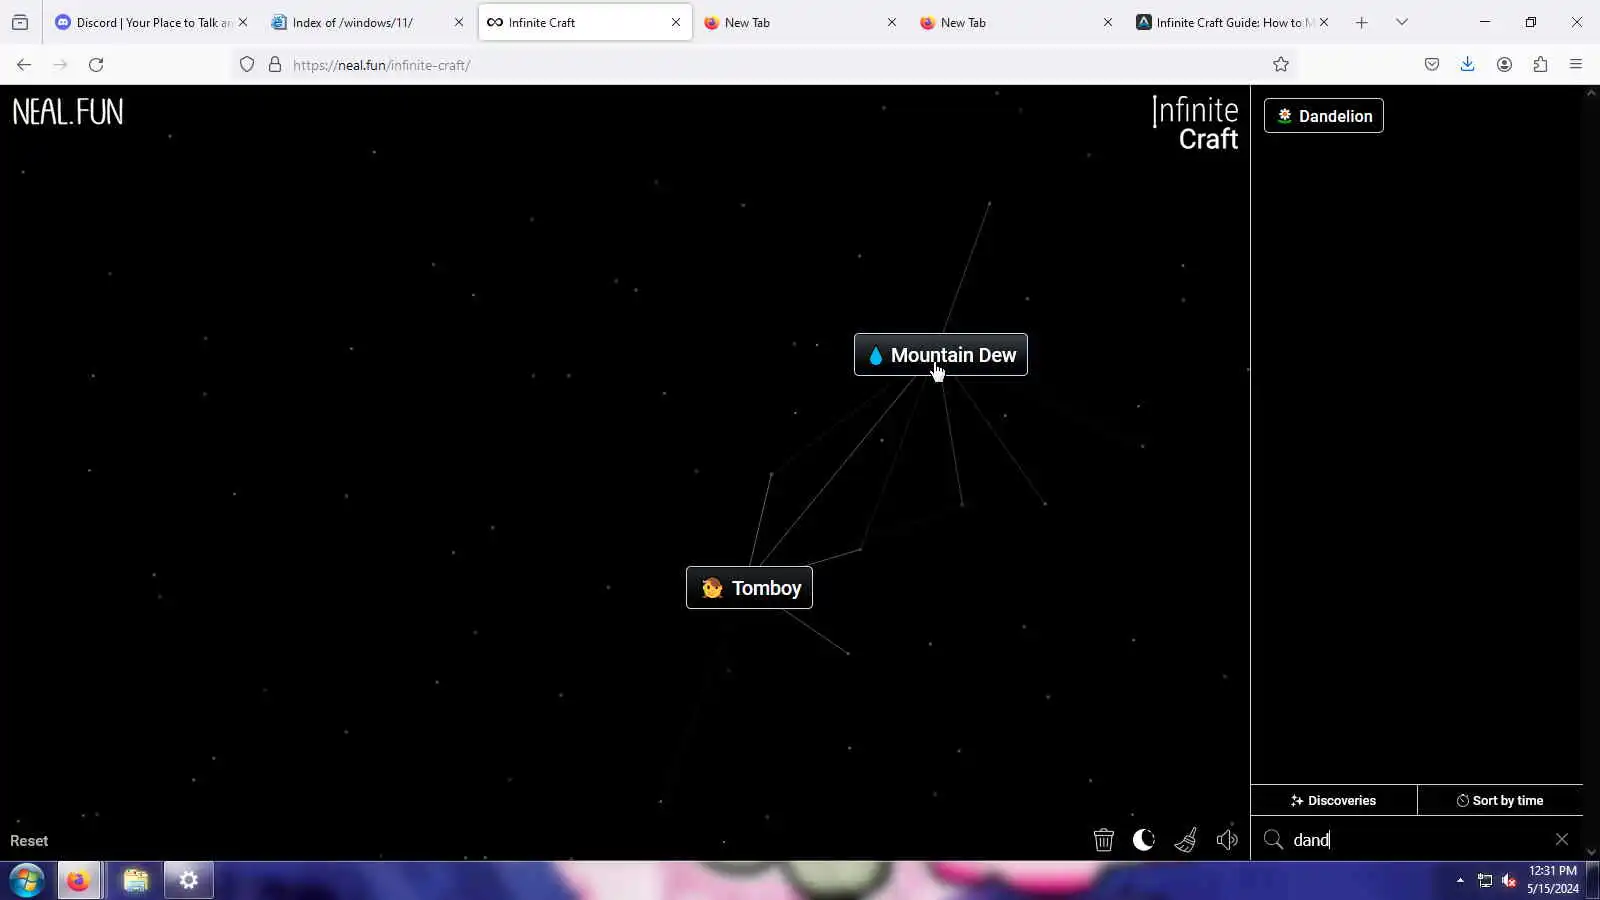The width and height of the screenshot is (1600, 900).
Task: Go forward to the next page
Action: coord(60,65)
